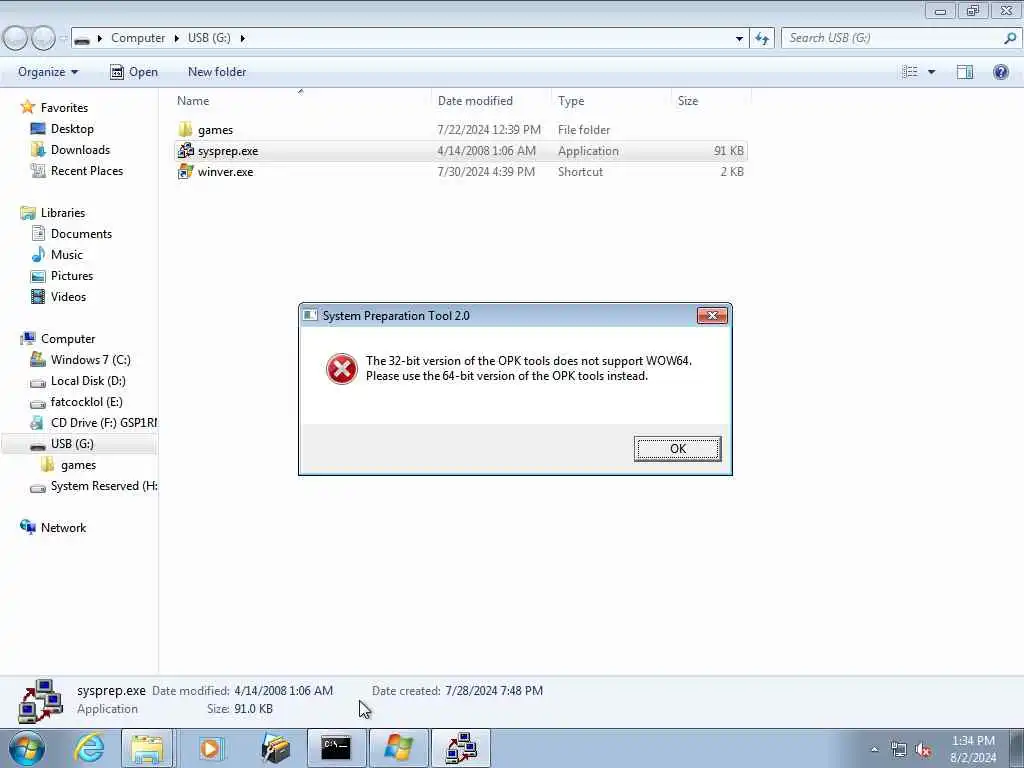Open the Videos library
The image size is (1024, 768).
[x=68, y=296]
